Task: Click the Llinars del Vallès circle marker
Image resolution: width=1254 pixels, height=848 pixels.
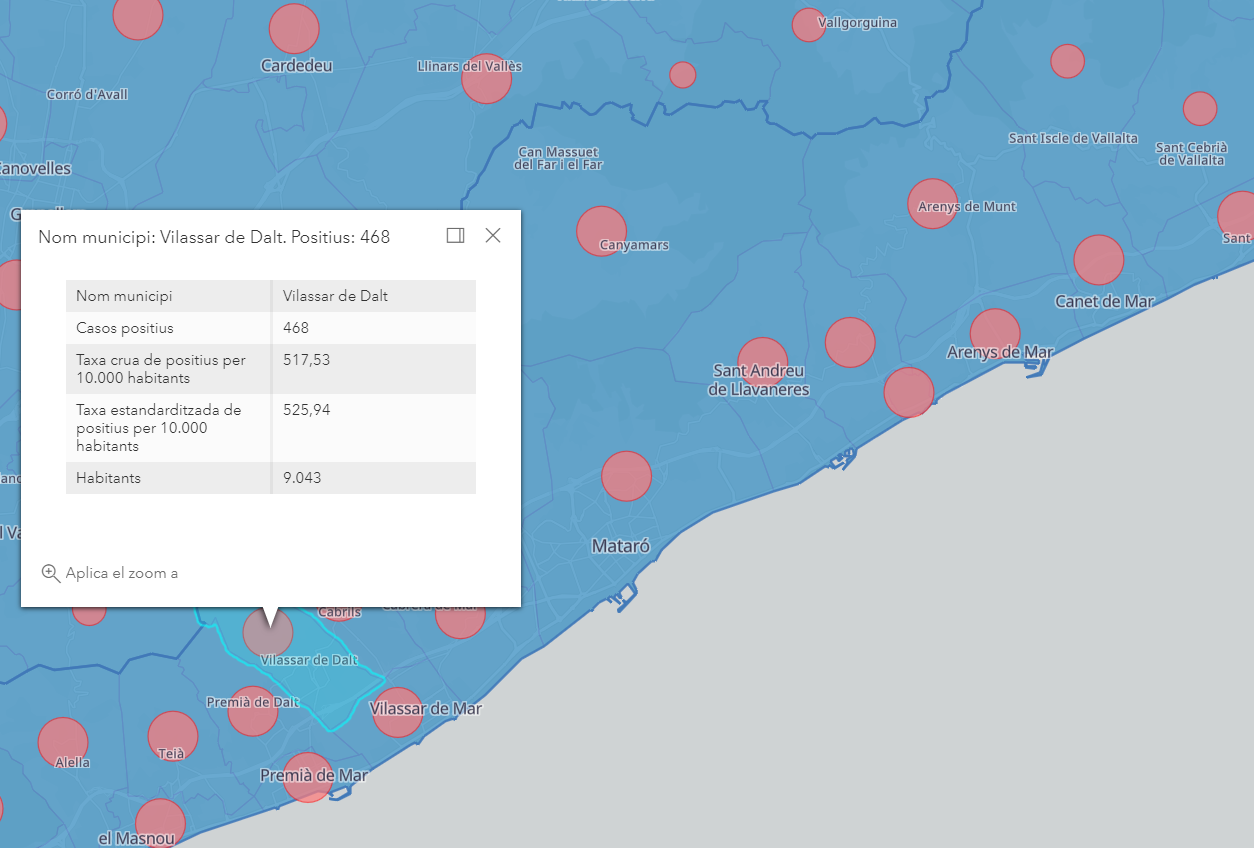Action: coord(486,79)
